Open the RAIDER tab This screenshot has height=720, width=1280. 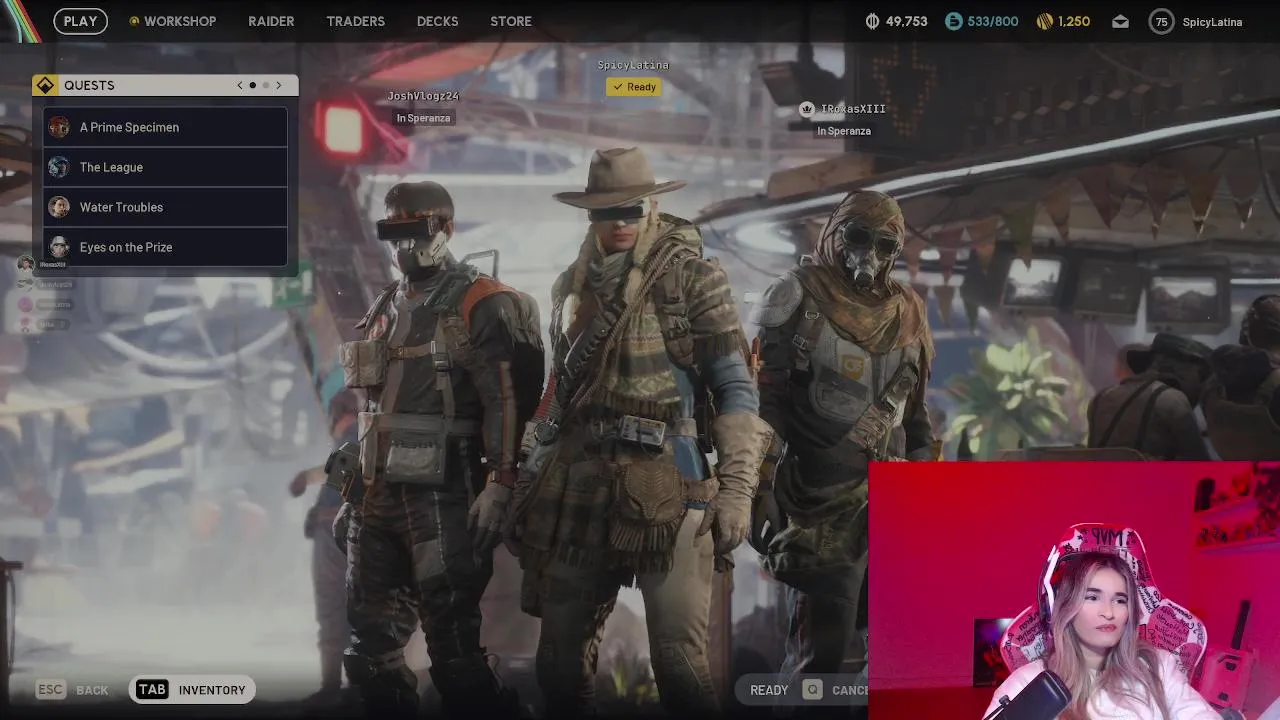pyautogui.click(x=271, y=21)
